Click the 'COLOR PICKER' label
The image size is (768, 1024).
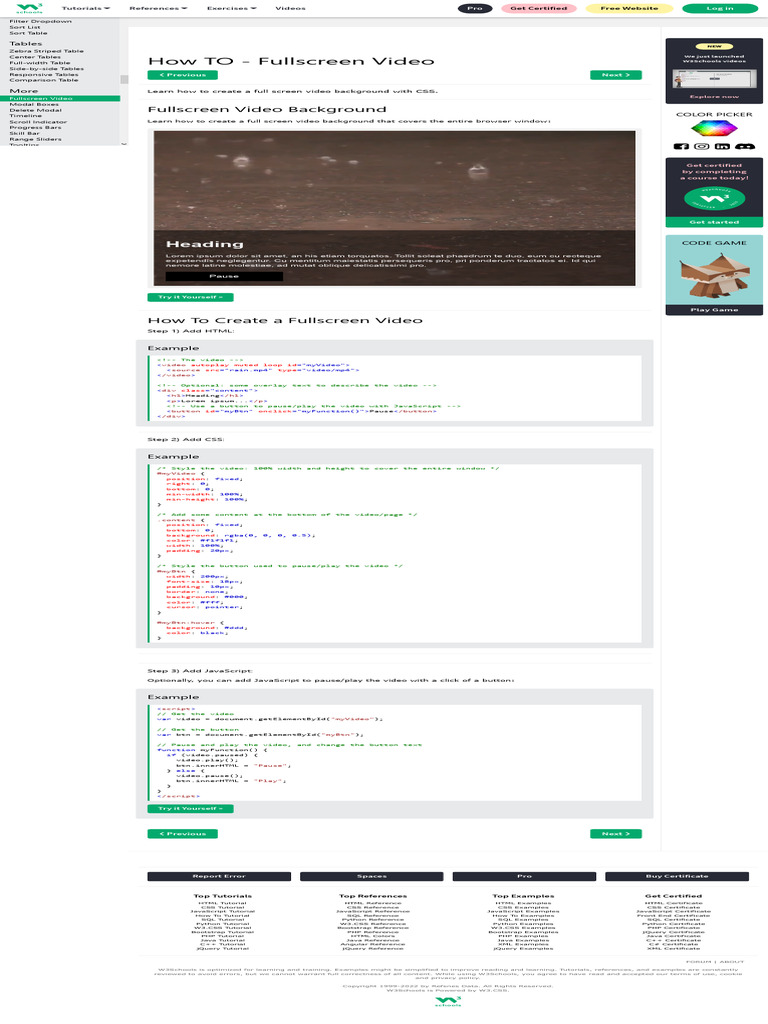click(714, 114)
